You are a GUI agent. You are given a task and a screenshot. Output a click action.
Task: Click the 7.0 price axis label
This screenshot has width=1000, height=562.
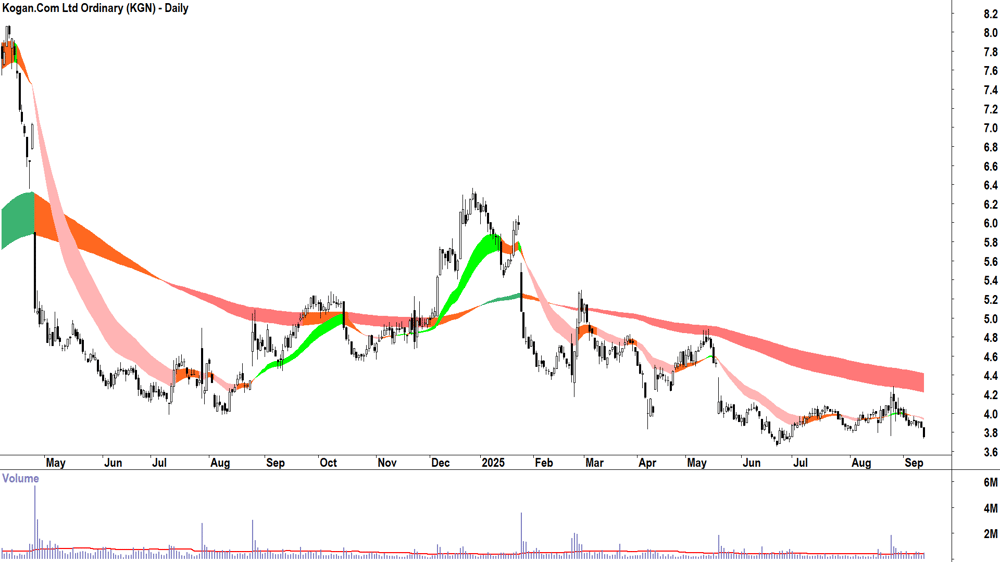[x=990, y=128]
